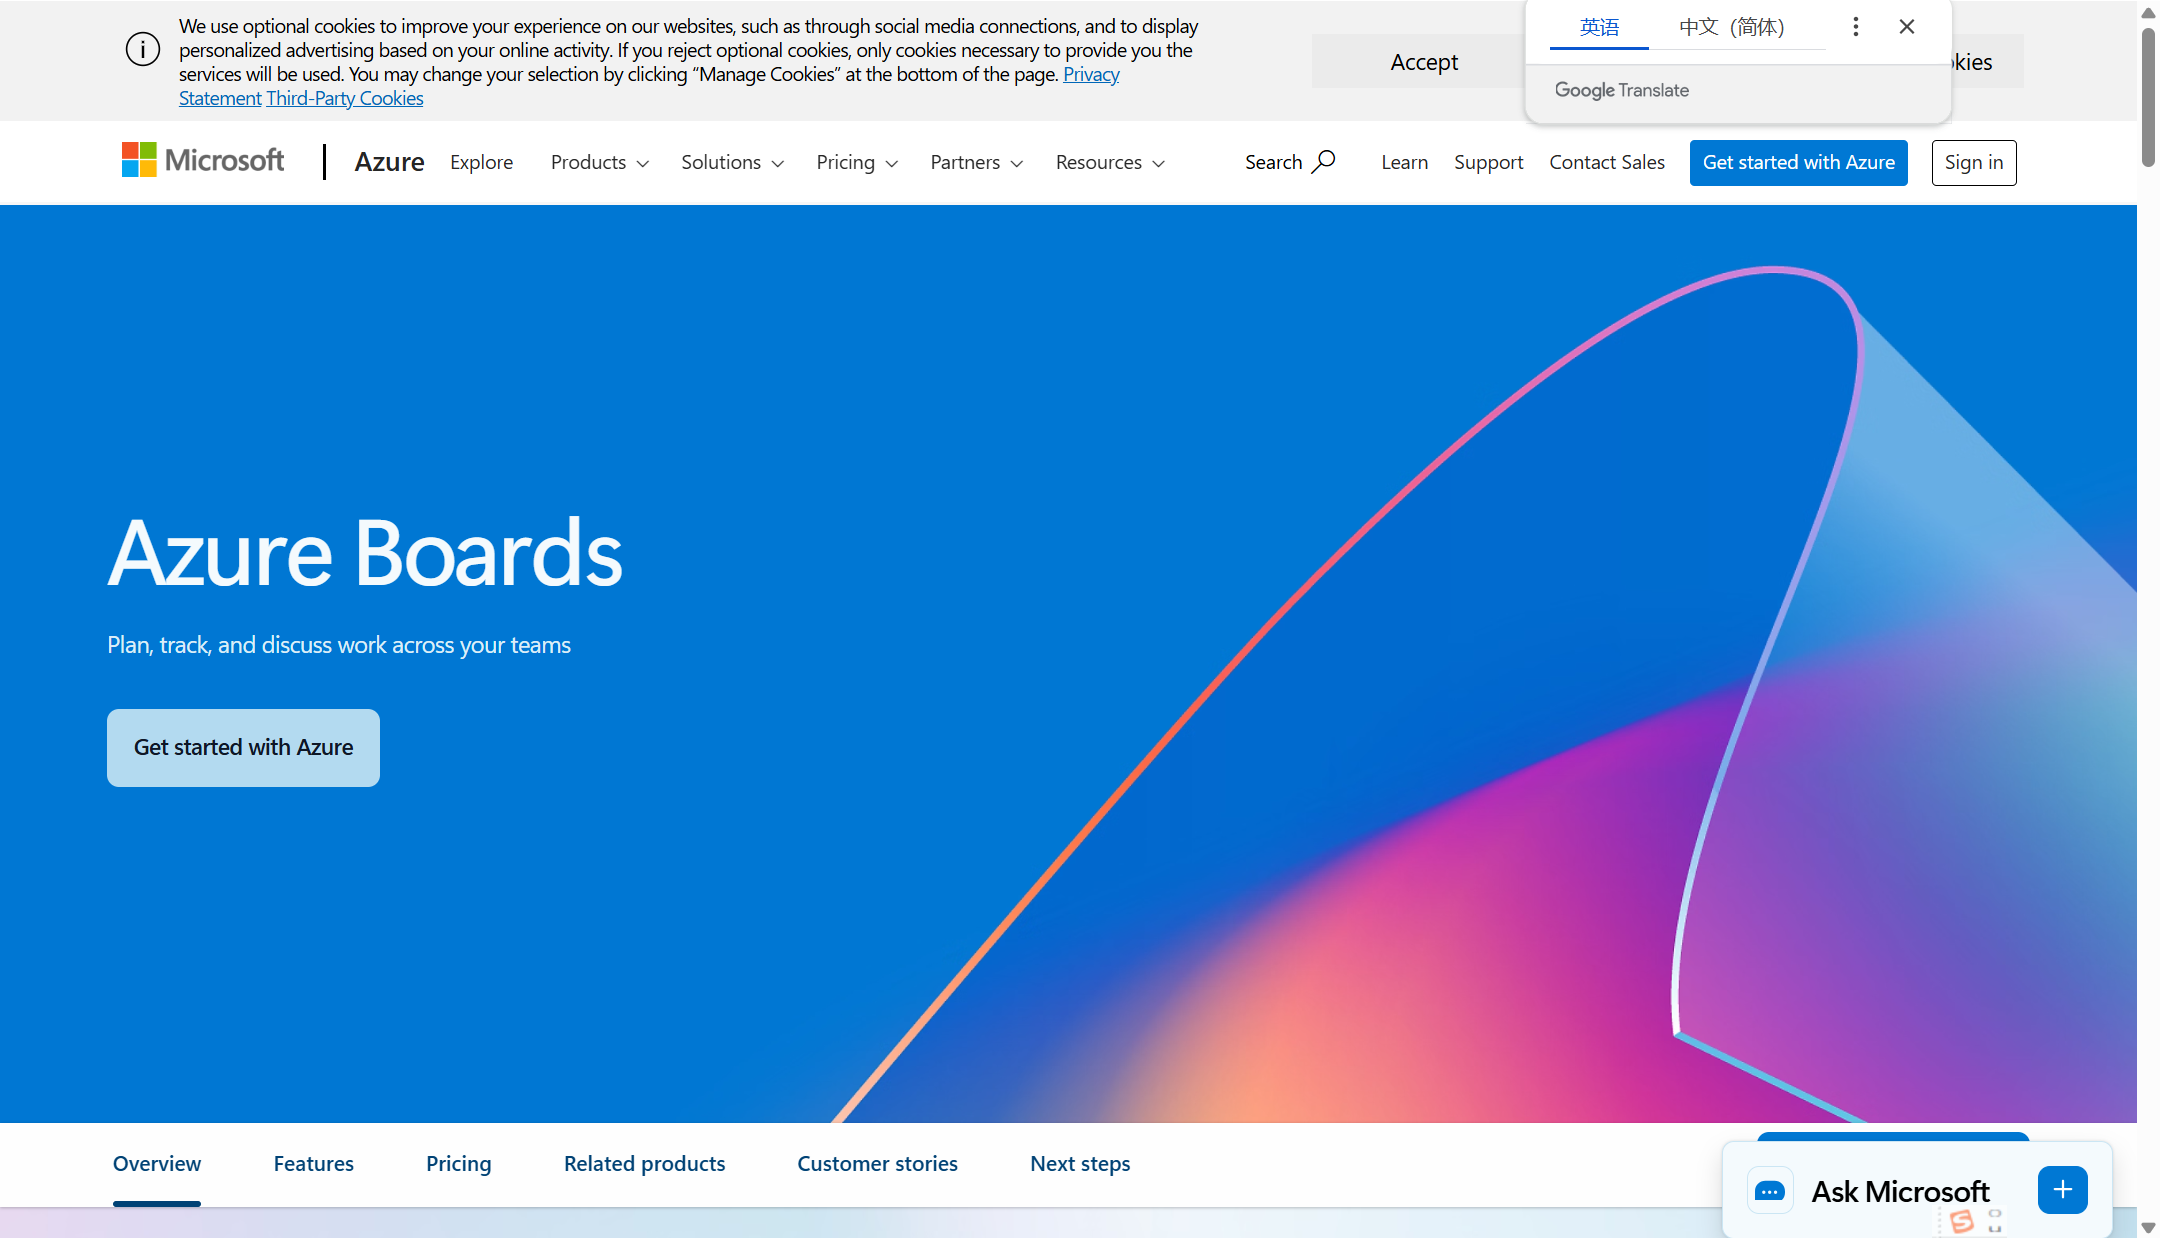Select the 中文 (简体) translation tab
The width and height of the screenshot is (2160, 1238).
[x=1731, y=27]
